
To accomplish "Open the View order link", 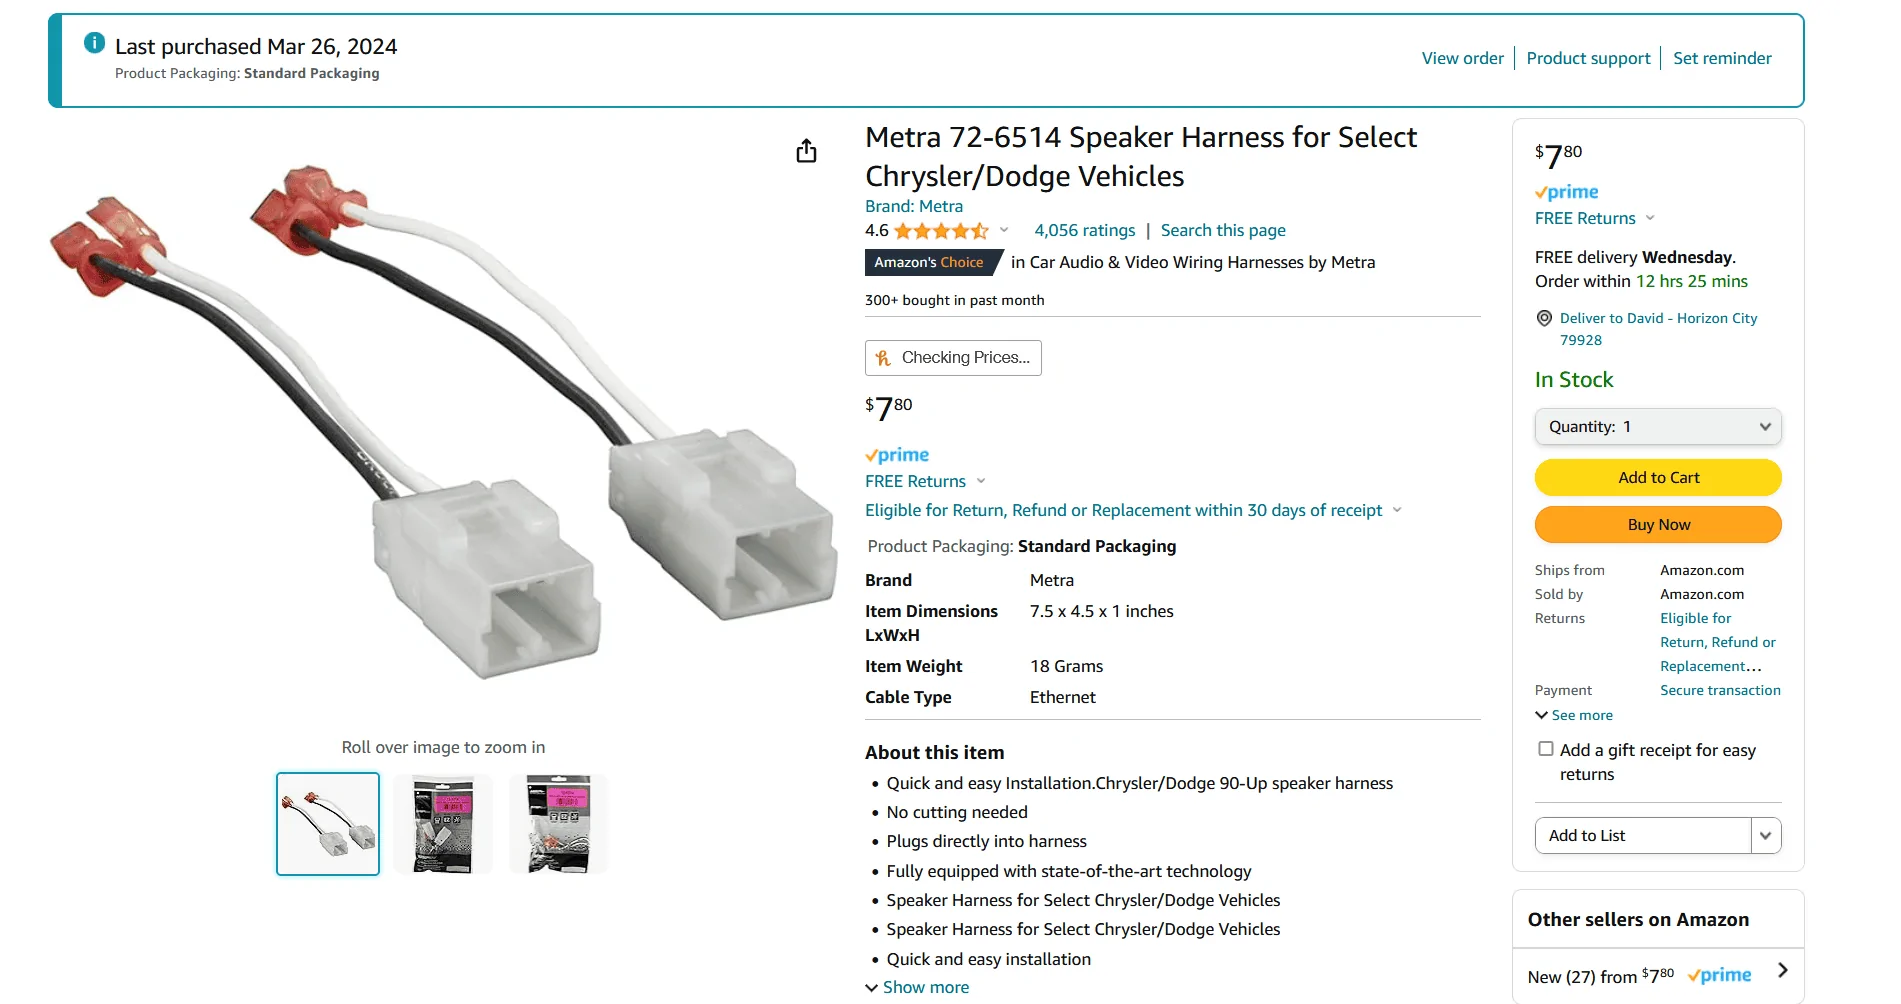I will [1462, 58].
